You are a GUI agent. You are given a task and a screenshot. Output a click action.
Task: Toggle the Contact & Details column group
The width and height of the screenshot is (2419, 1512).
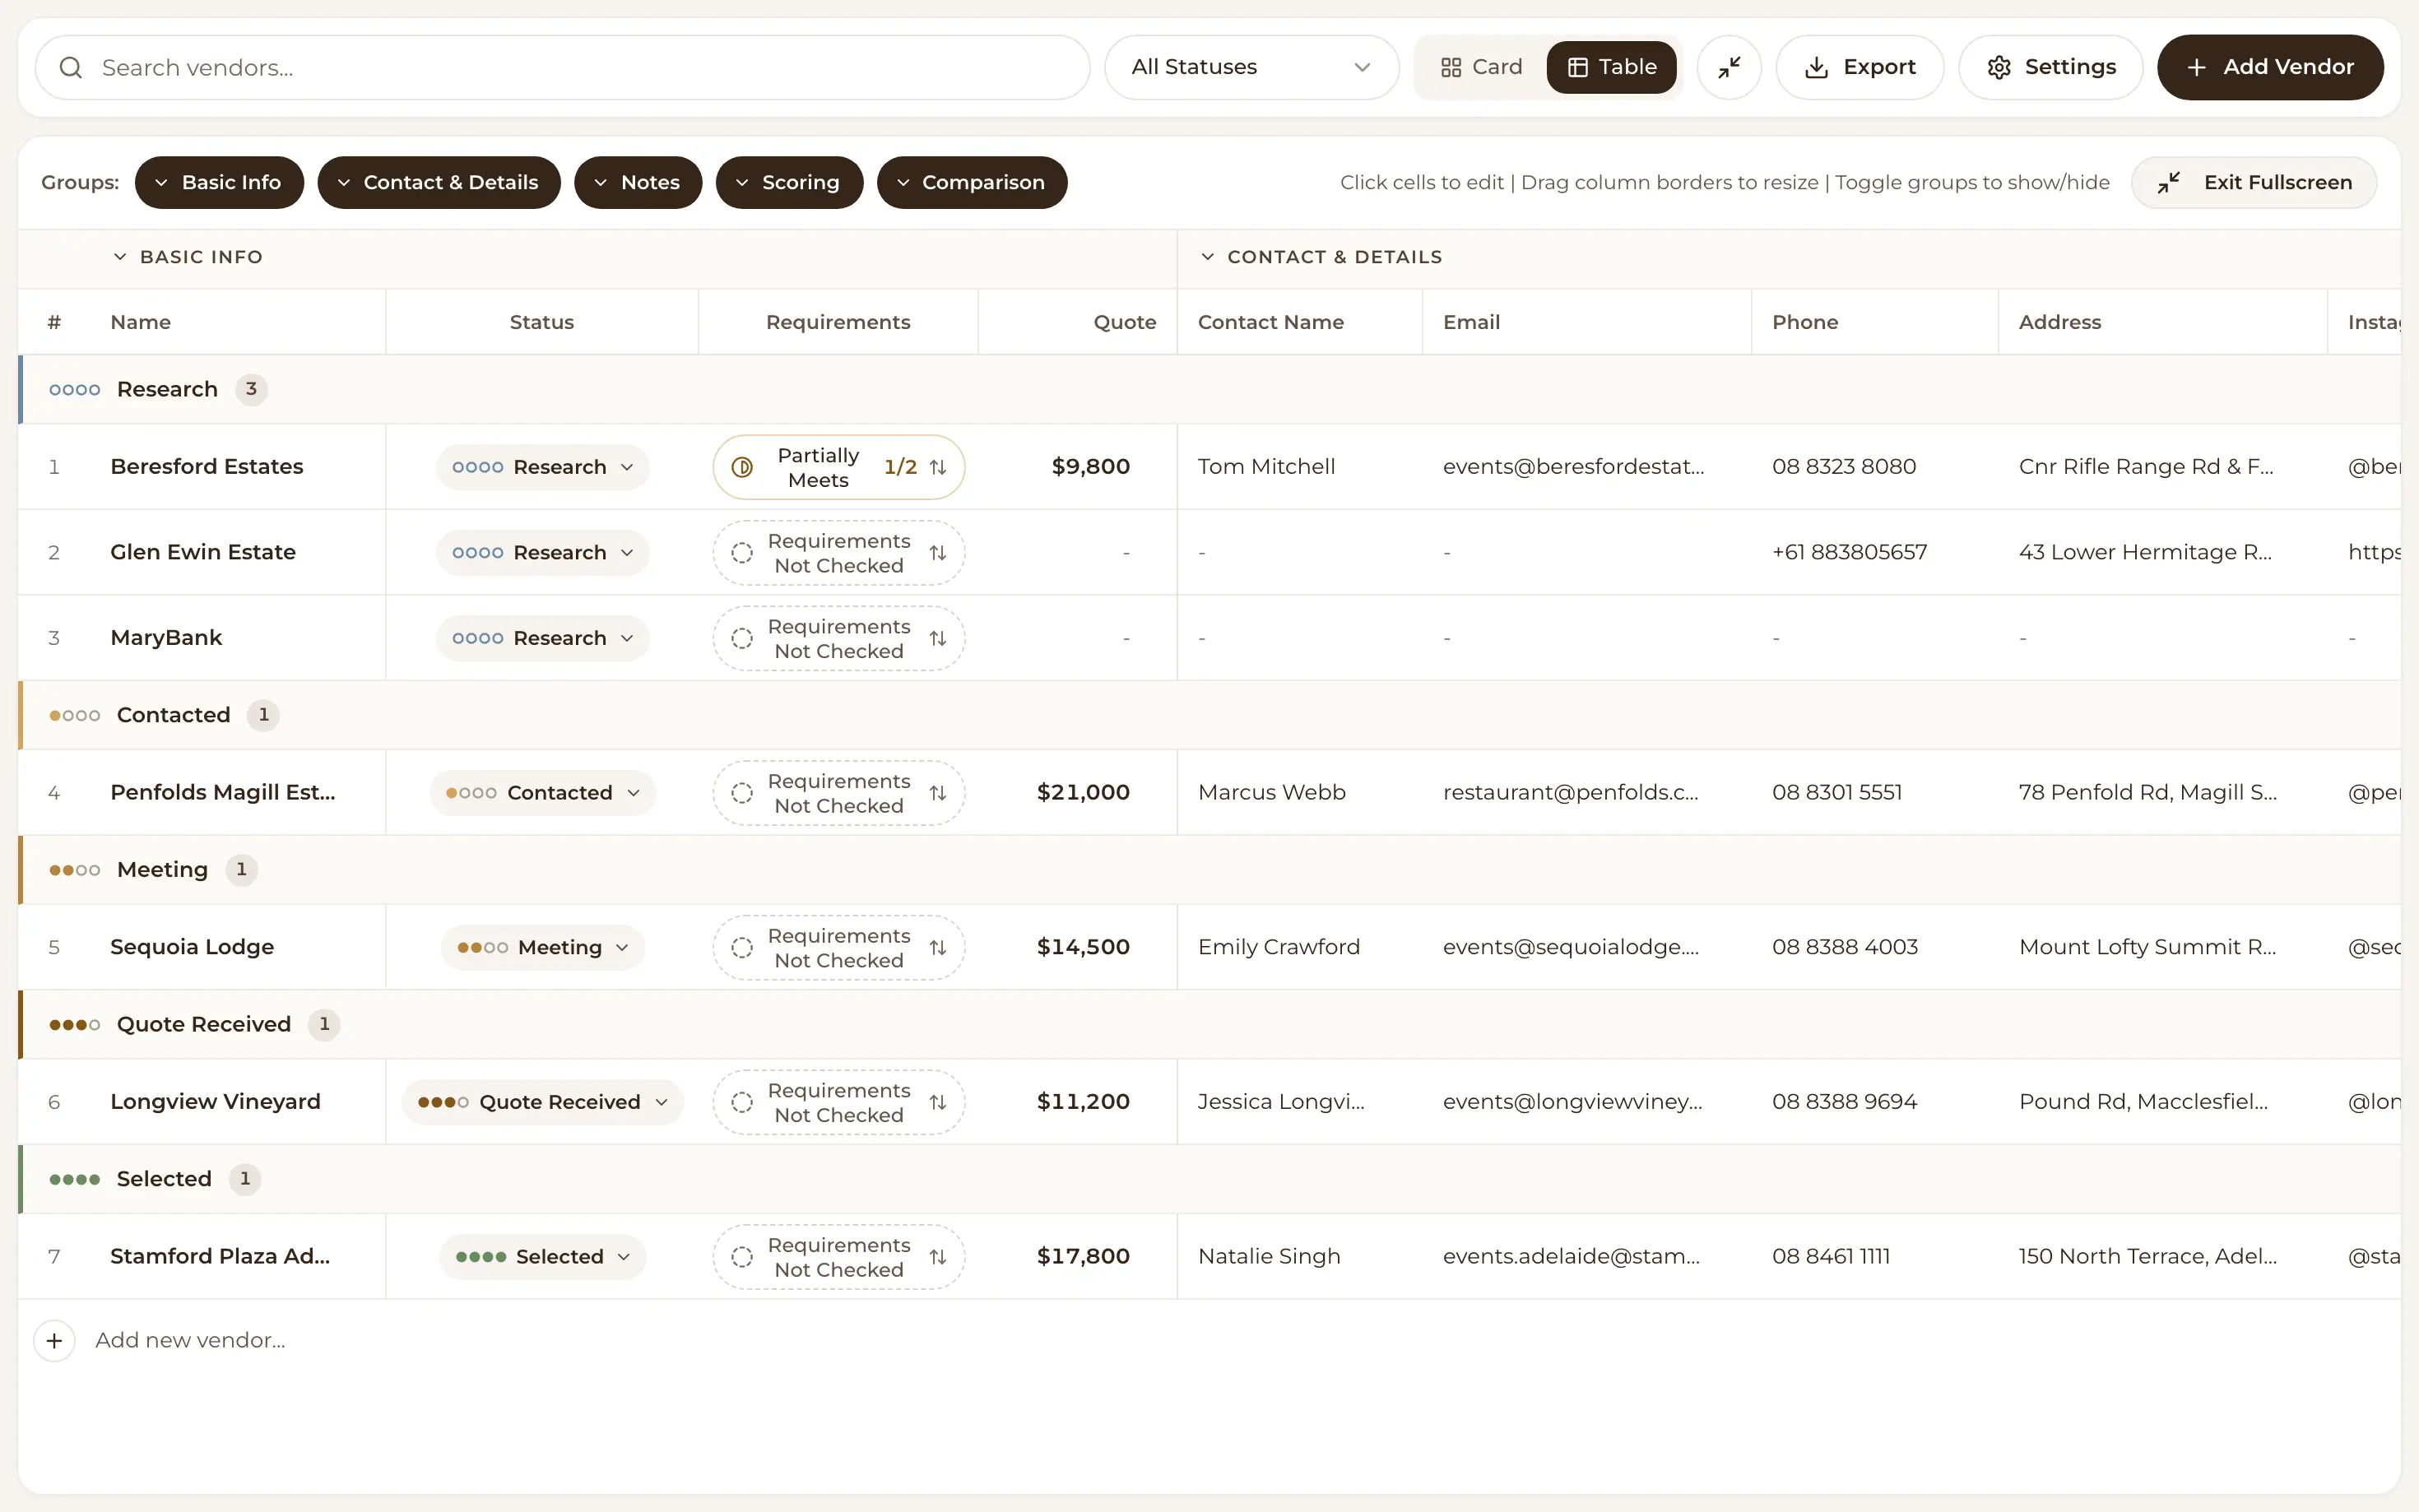click(439, 182)
